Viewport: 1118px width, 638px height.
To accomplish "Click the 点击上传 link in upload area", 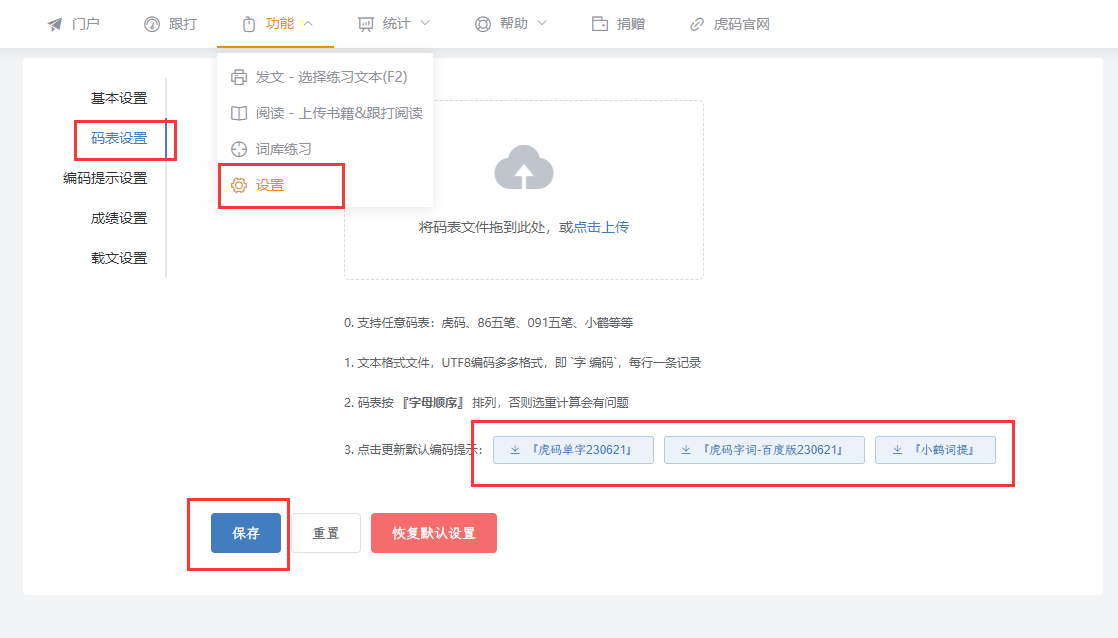I will coord(601,227).
